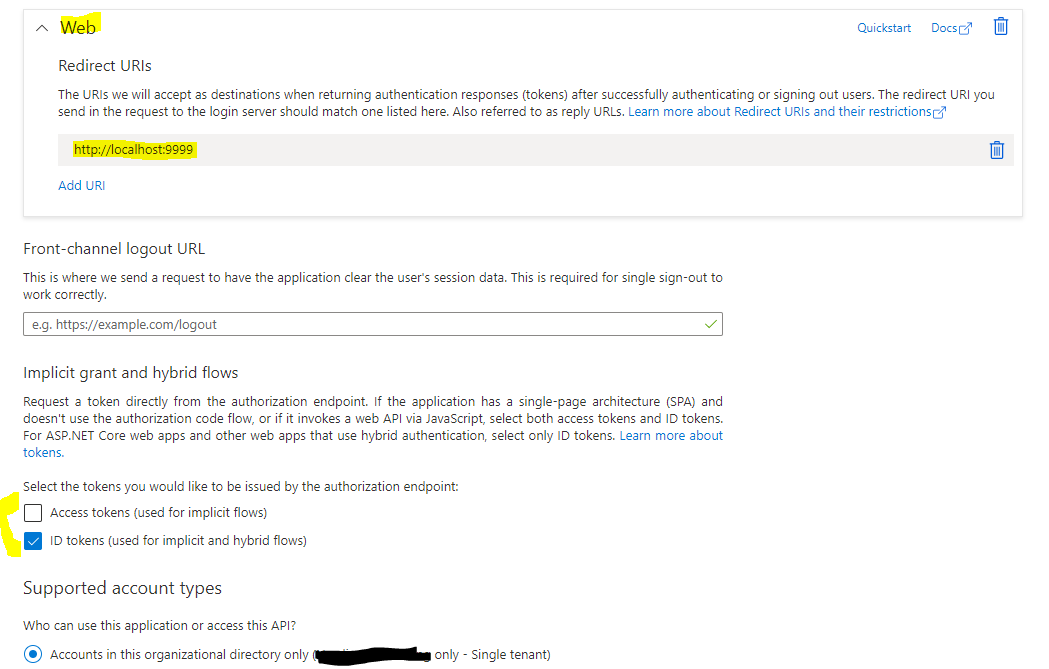Screen dimensions: 1049x669
Task: Click the Redirect URIs heading
Action: point(105,66)
